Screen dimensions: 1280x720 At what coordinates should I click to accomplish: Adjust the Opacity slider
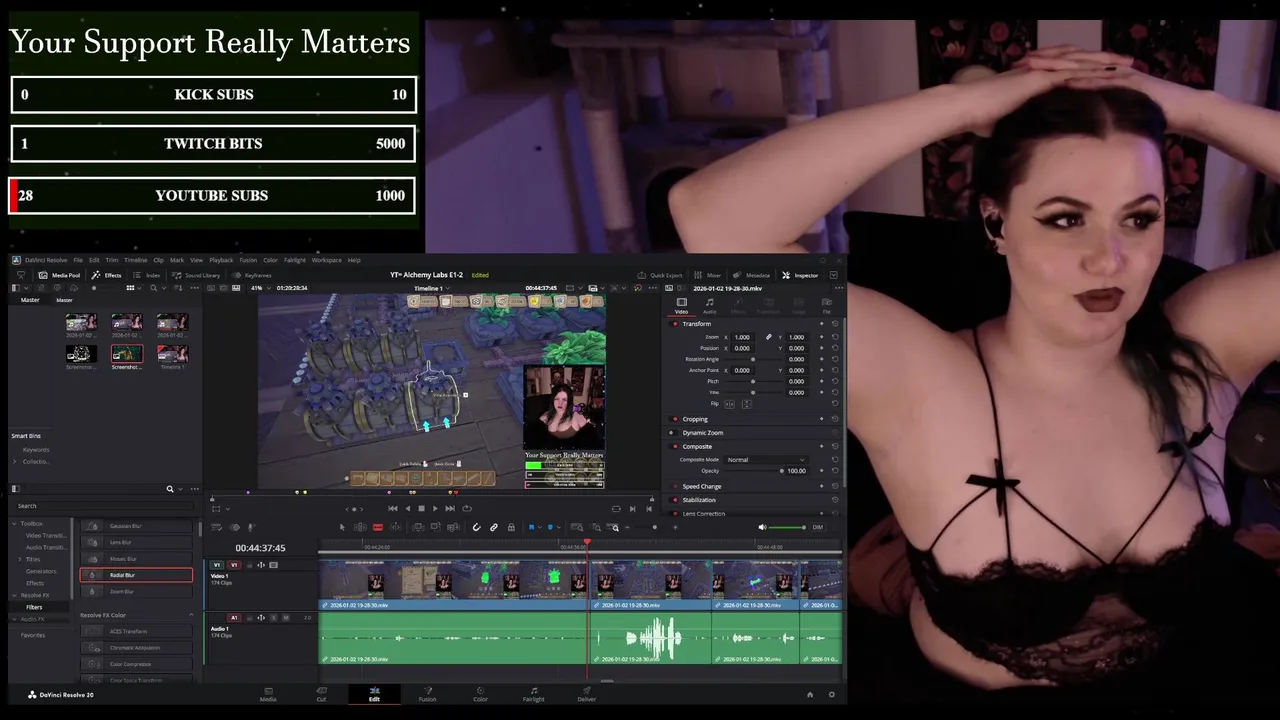pos(753,470)
